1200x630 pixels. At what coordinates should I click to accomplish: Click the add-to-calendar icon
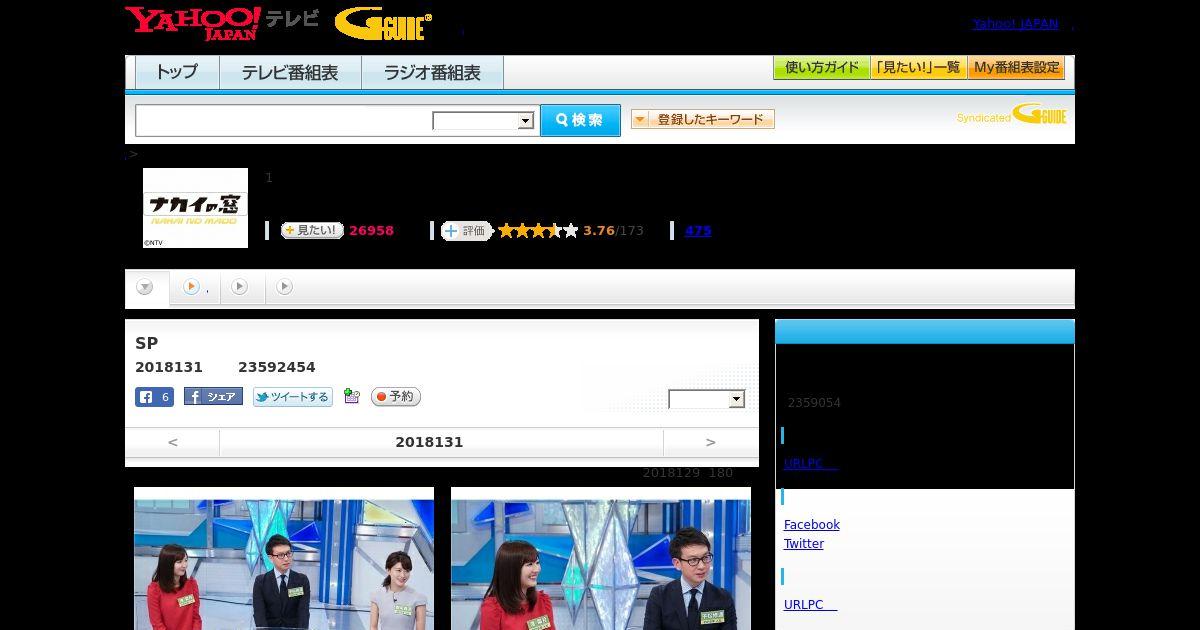(351, 396)
